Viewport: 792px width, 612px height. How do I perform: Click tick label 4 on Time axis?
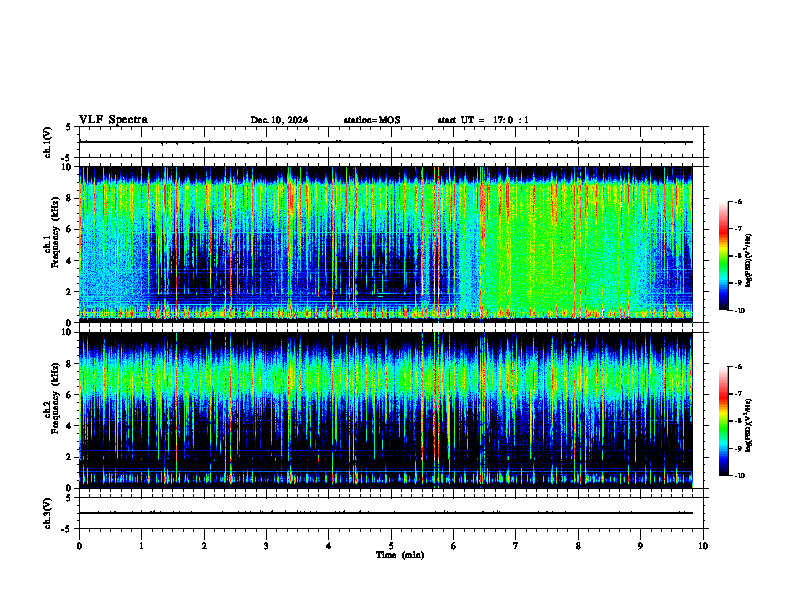(329, 546)
